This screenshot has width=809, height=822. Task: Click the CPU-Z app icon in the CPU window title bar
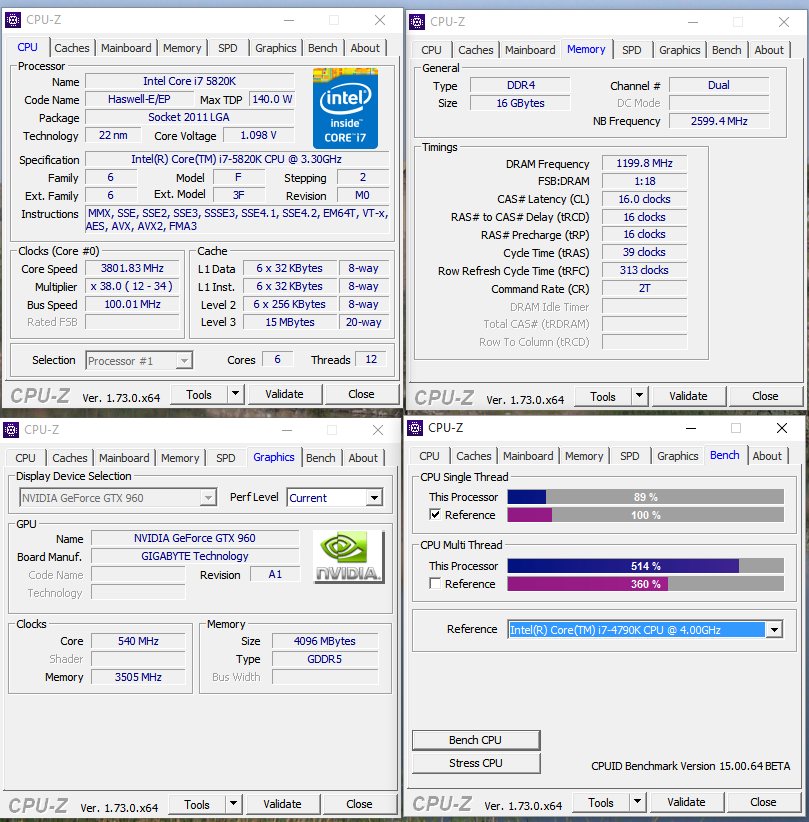(x=13, y=20)
